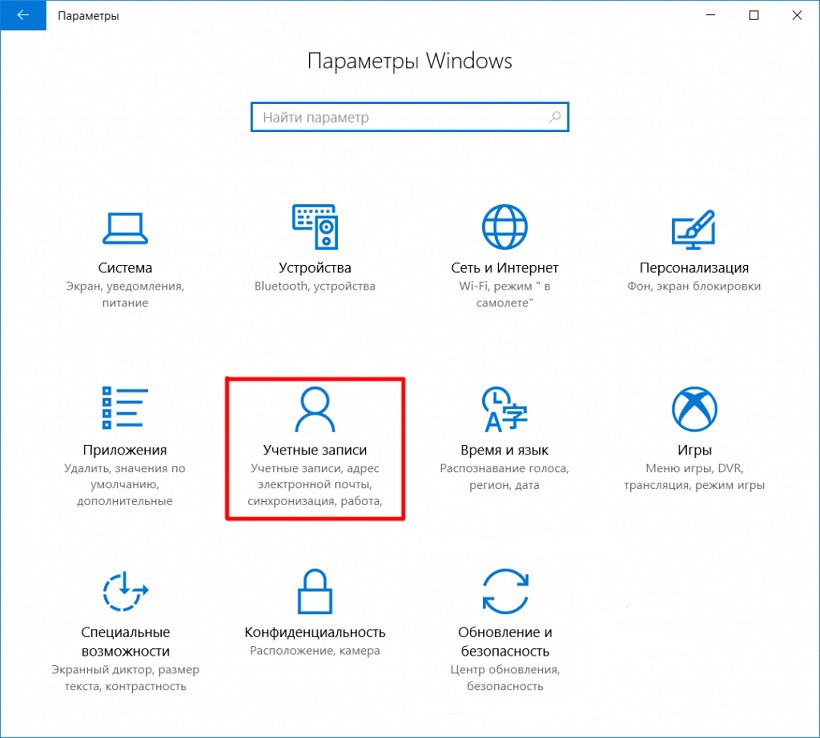Image resolution: width=820 pixels, height=738 pixels.
Task: Click the Время и язык title
Action: (505, 450)
